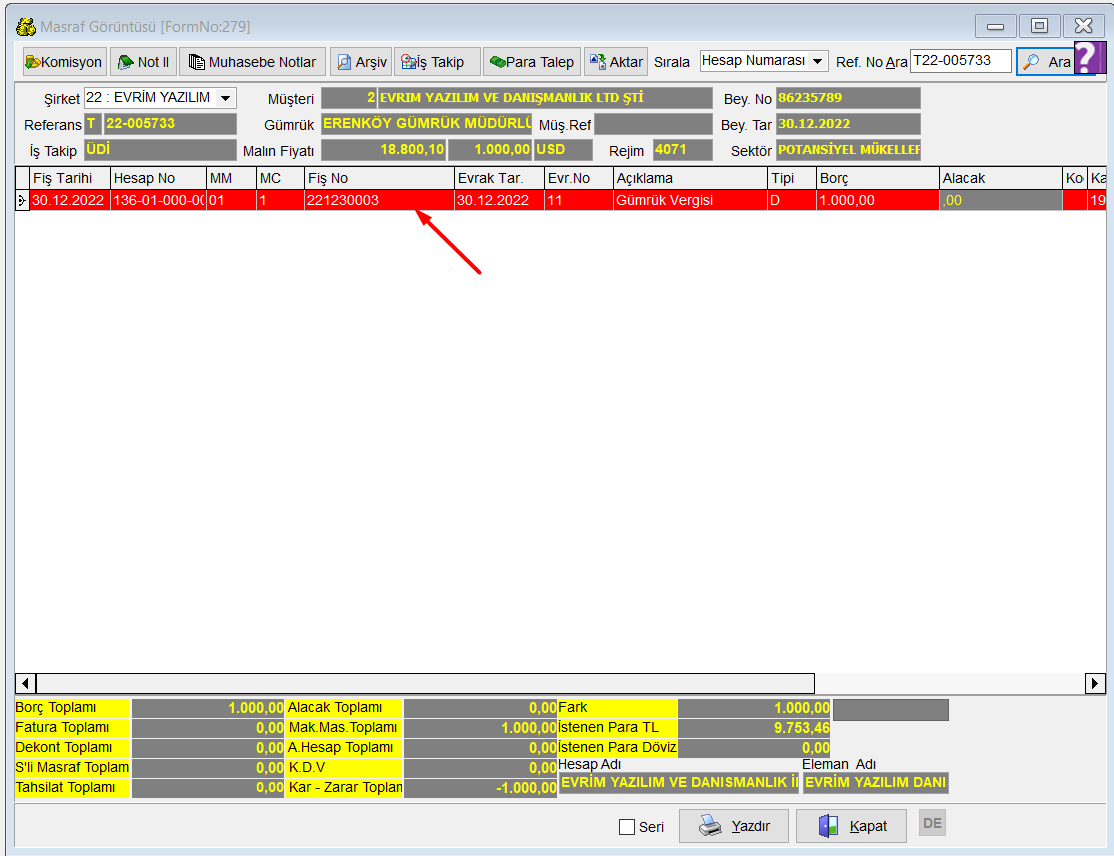
Task: Open the Şirket company dropdown
Action: pyautogui.click(x=225, y=98)
